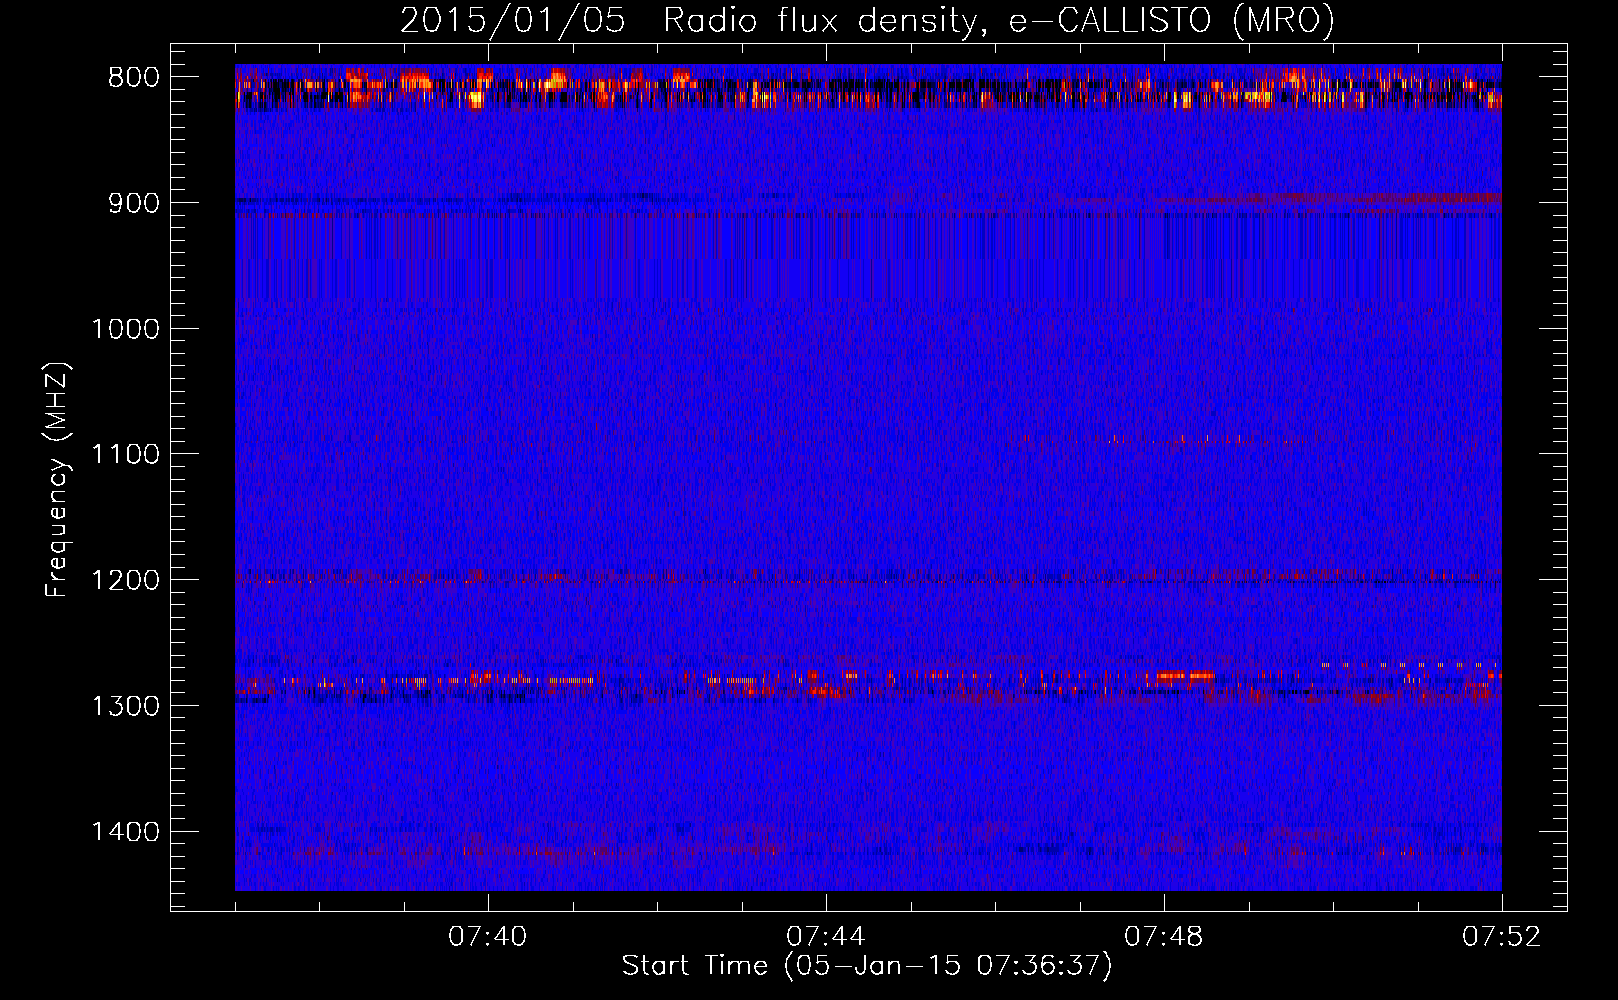Click the plot title 'Radio flux density, e-CALLISTO (MRO)'
The width and height of the screenshot is (1618, 1000).
[999, 20]
